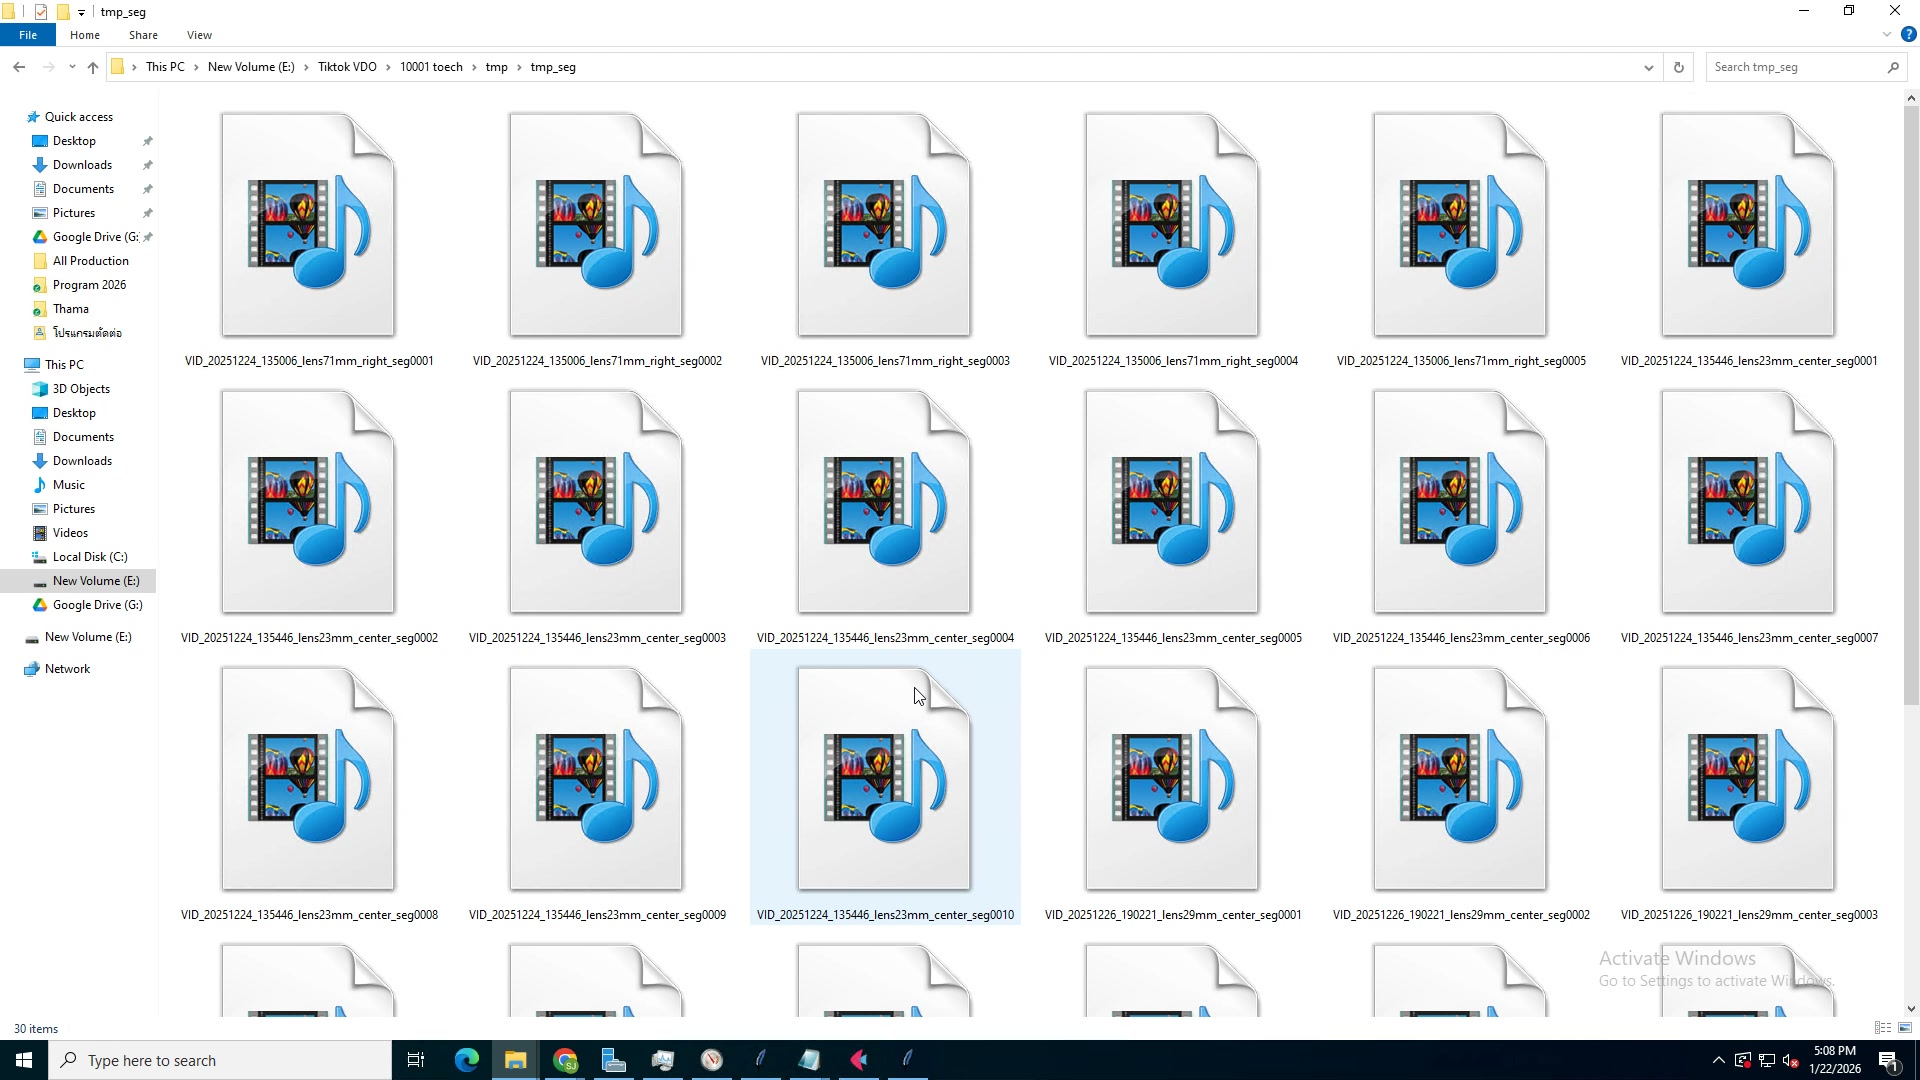This screenshot has width=1920, height=1080.
Task: Open Local Disk (C:) in the sidebar
Action: coord(89,556)
